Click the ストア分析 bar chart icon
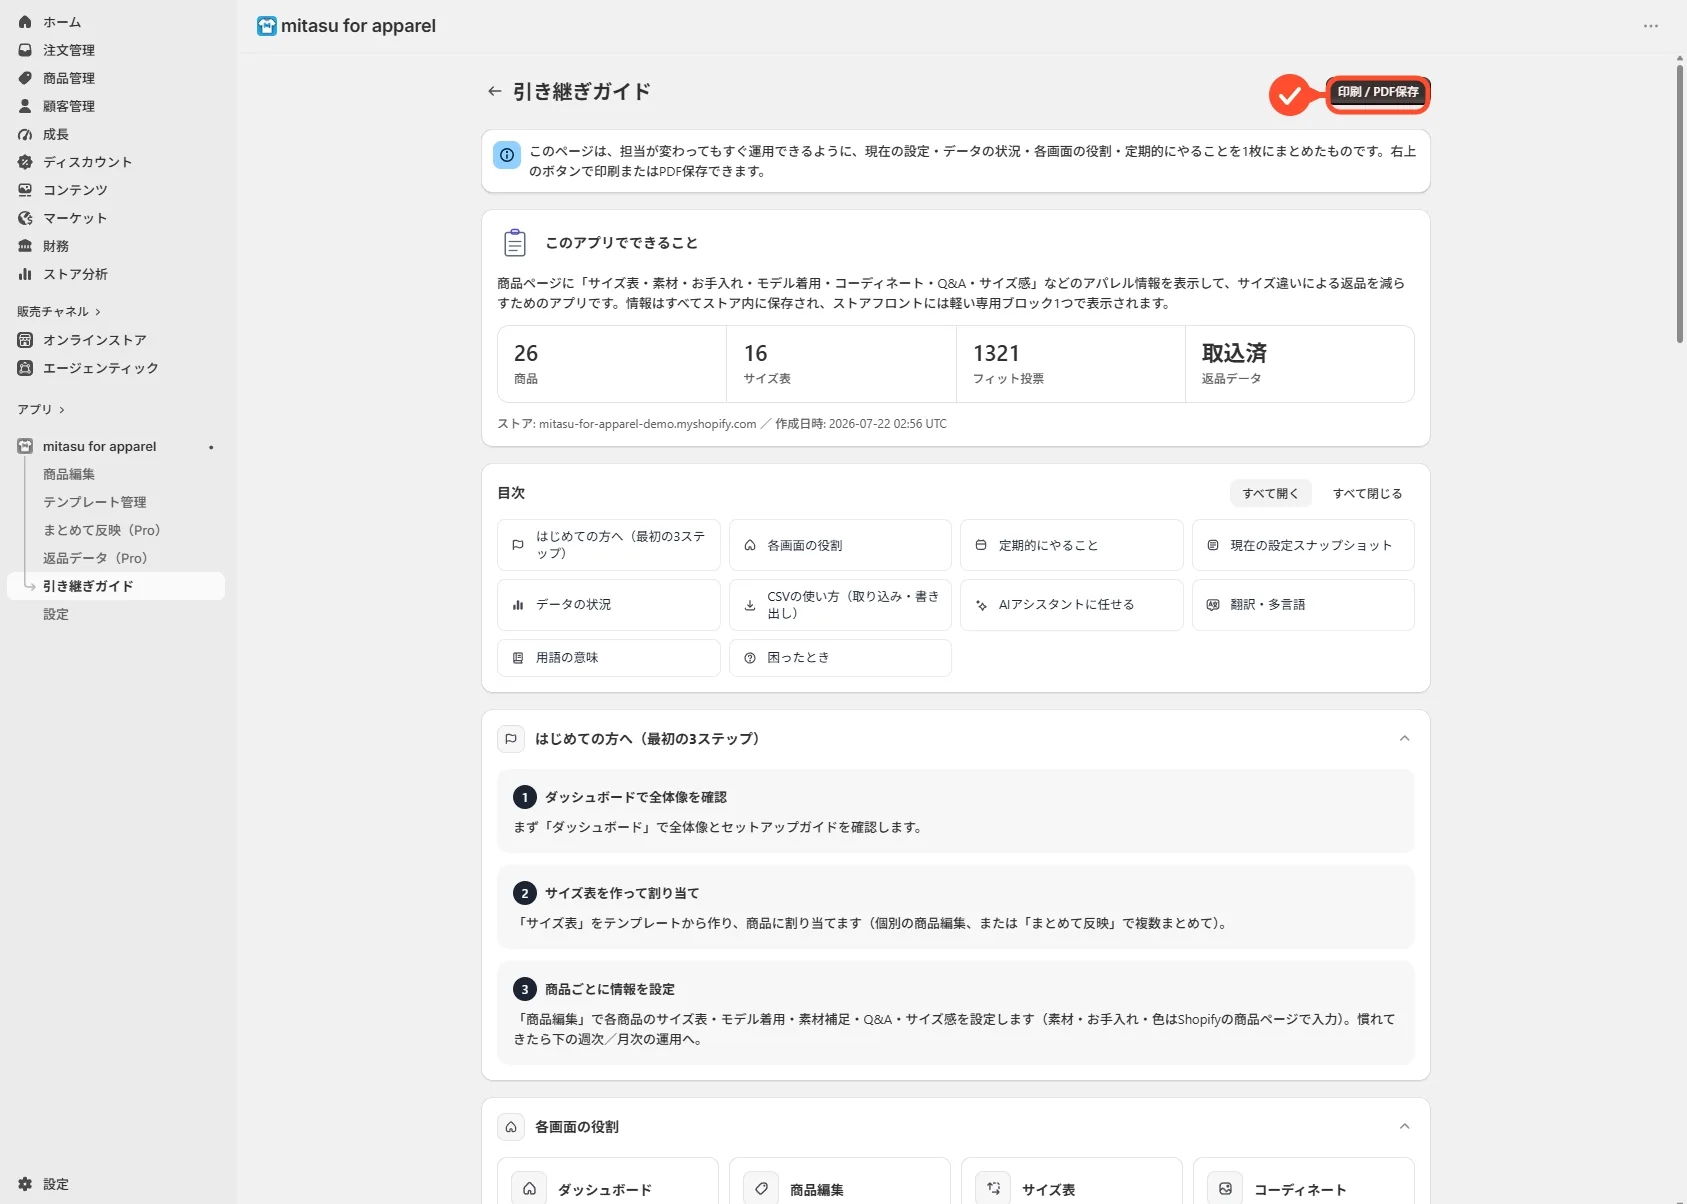Screen dimensions: 1687x1204 [x=25, y=274]
